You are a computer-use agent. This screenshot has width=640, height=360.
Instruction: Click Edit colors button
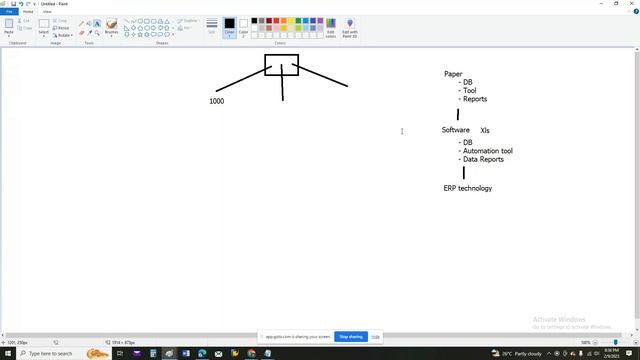point(331,28)
